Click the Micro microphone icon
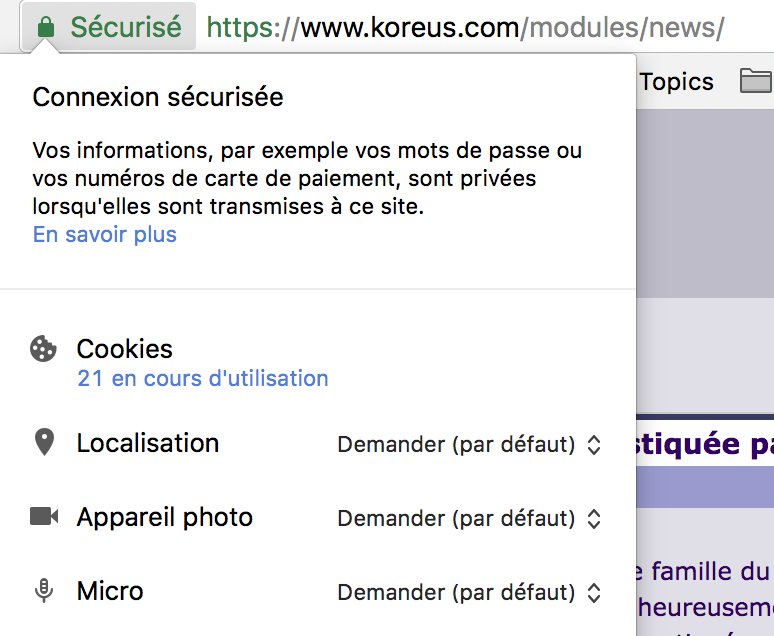This screenshot has width=774, height=636. pyautogui.click(x=43, y=591)
